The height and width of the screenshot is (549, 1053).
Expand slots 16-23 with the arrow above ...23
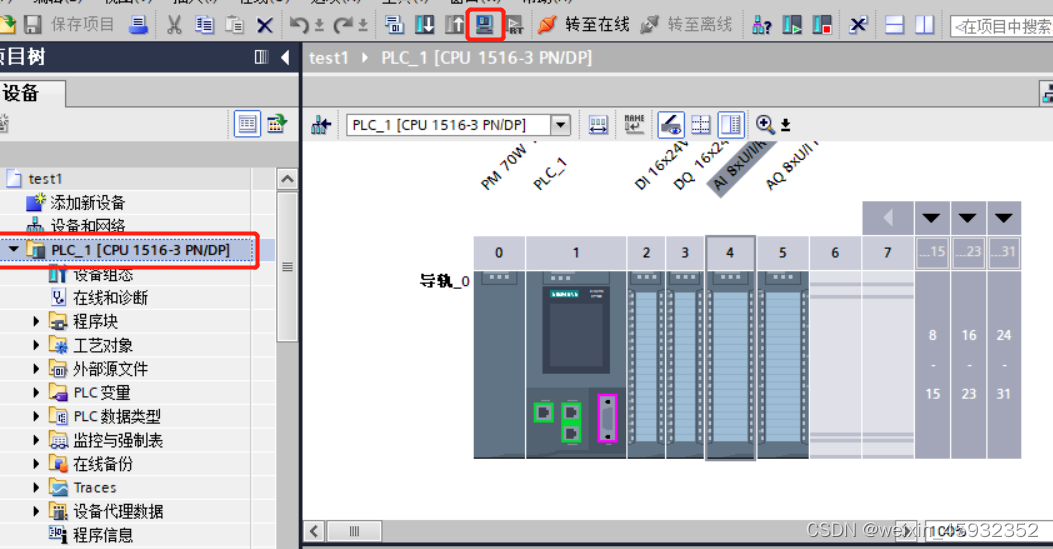coord(968,218)
